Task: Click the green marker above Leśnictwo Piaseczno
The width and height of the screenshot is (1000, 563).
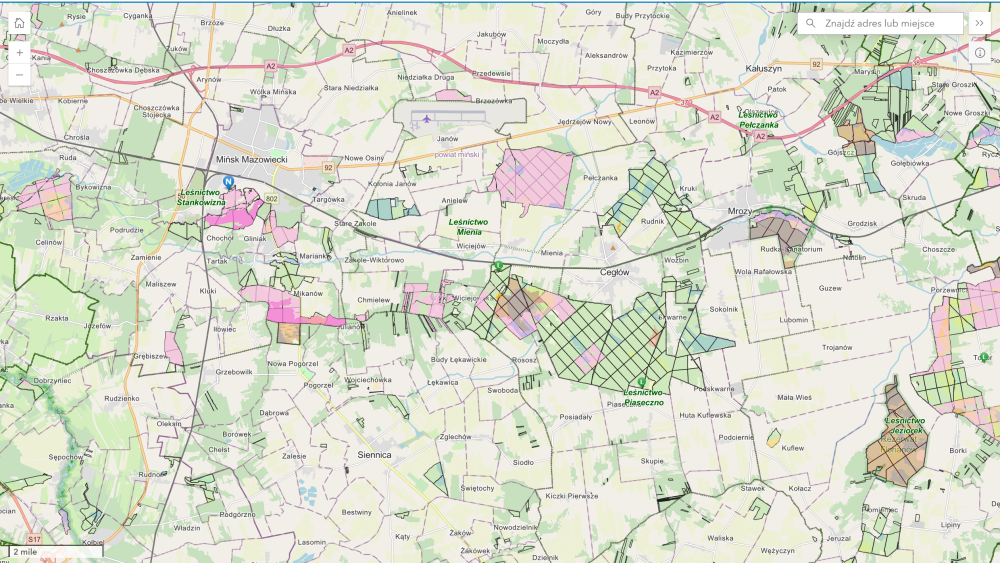Action: pyautogui.click(x=640, y=381)
